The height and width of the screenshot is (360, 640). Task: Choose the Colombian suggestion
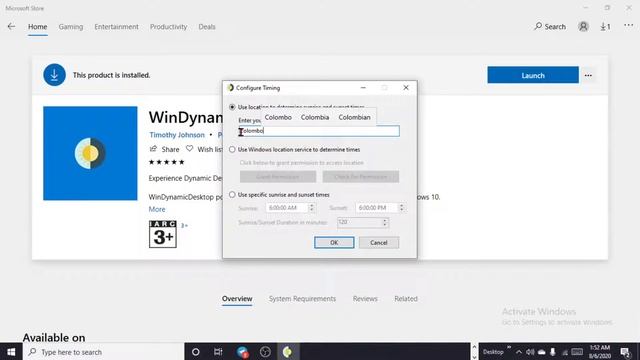pyautogui.click(x=354, y=117)
